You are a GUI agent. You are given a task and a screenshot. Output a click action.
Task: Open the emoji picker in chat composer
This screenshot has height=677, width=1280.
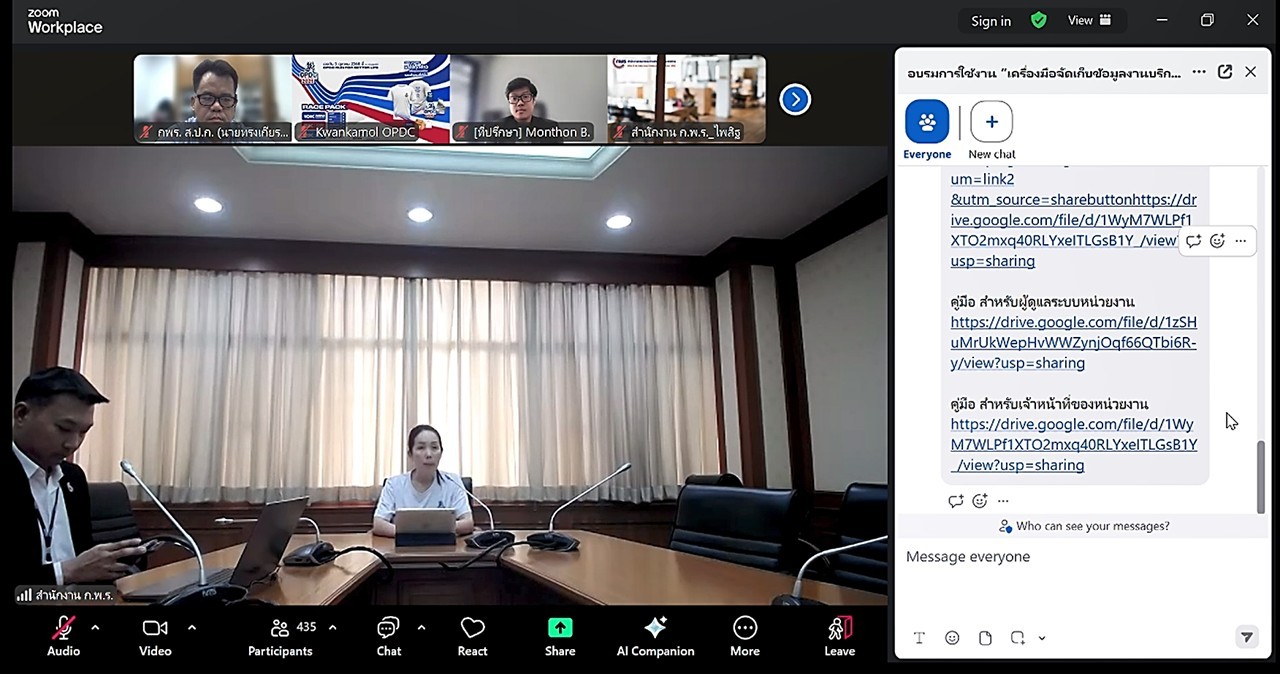(x=952, y=638)
